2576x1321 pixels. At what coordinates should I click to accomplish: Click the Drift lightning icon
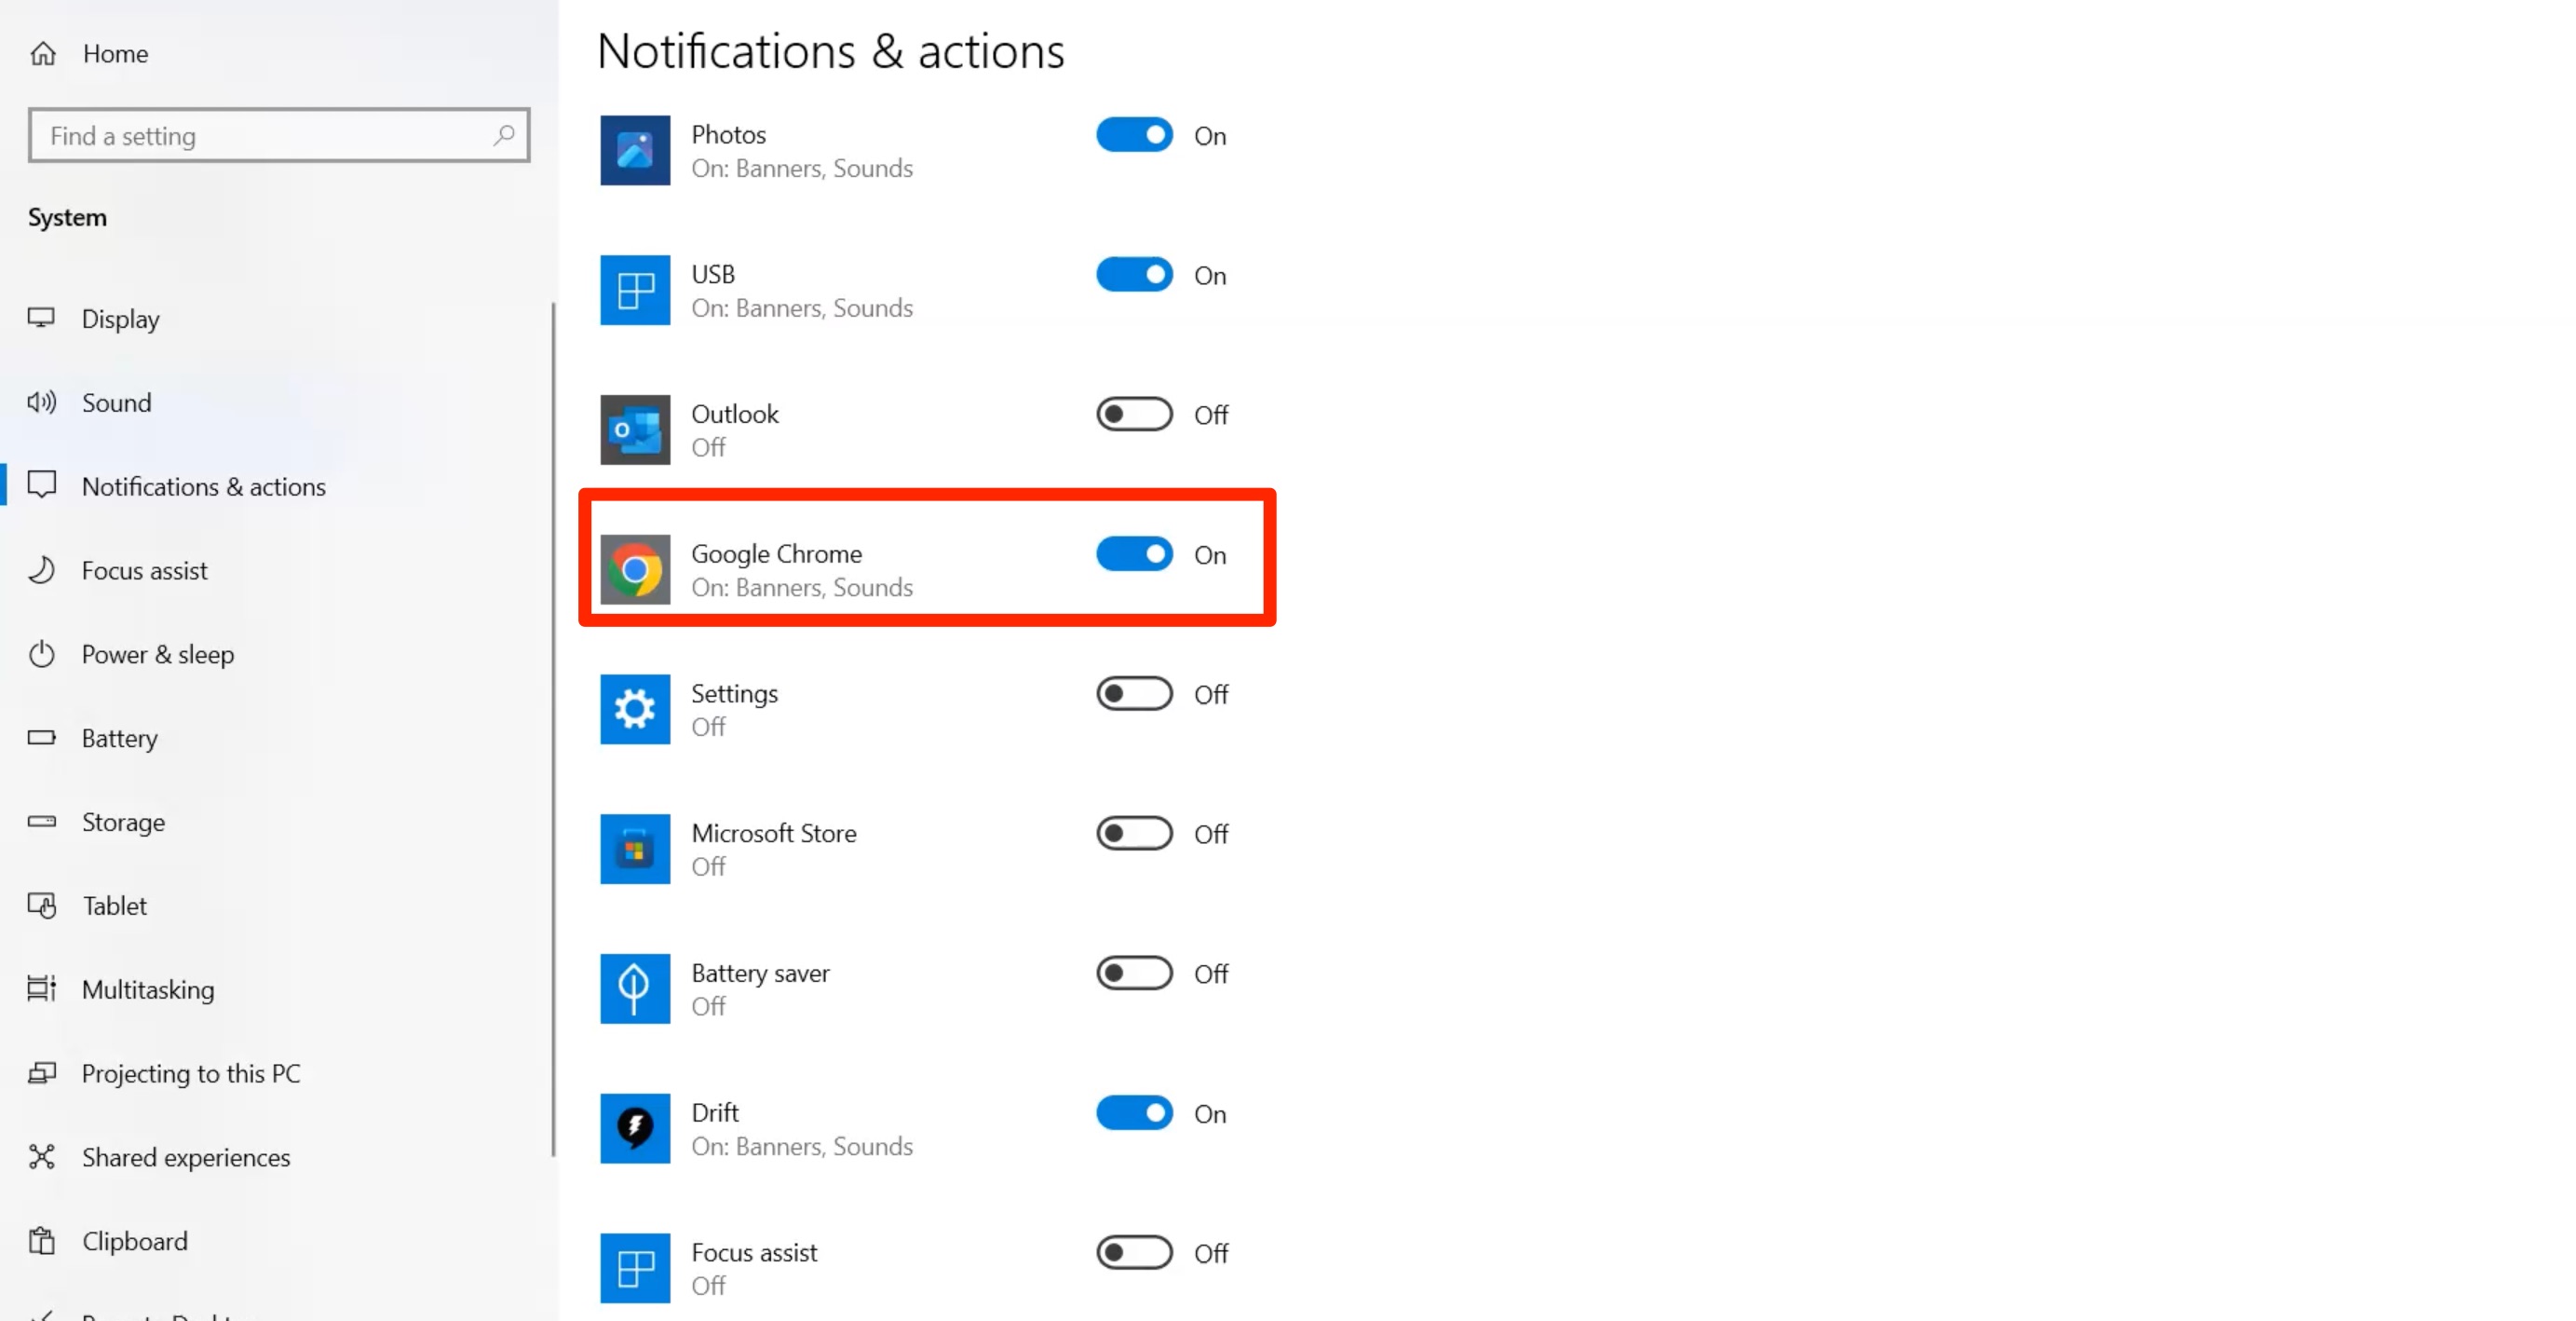point(634,1128)
